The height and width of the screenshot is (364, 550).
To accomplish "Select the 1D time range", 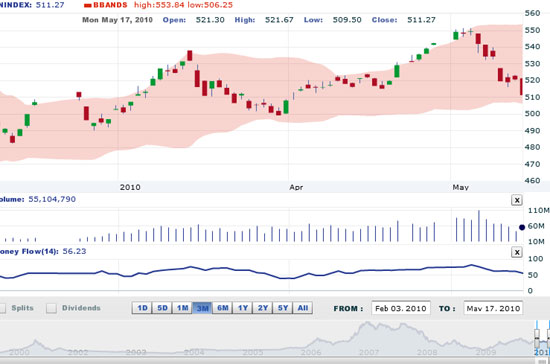I will [142, 308].
